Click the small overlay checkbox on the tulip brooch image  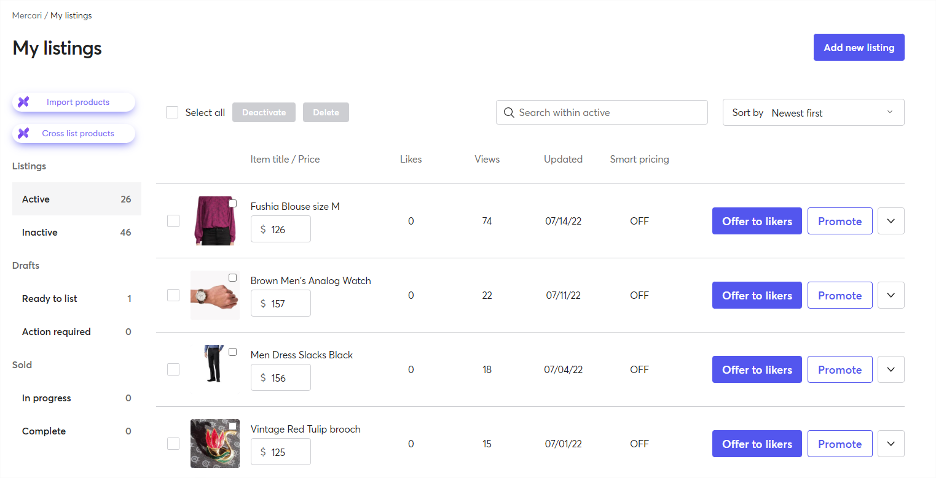point(232,427)
